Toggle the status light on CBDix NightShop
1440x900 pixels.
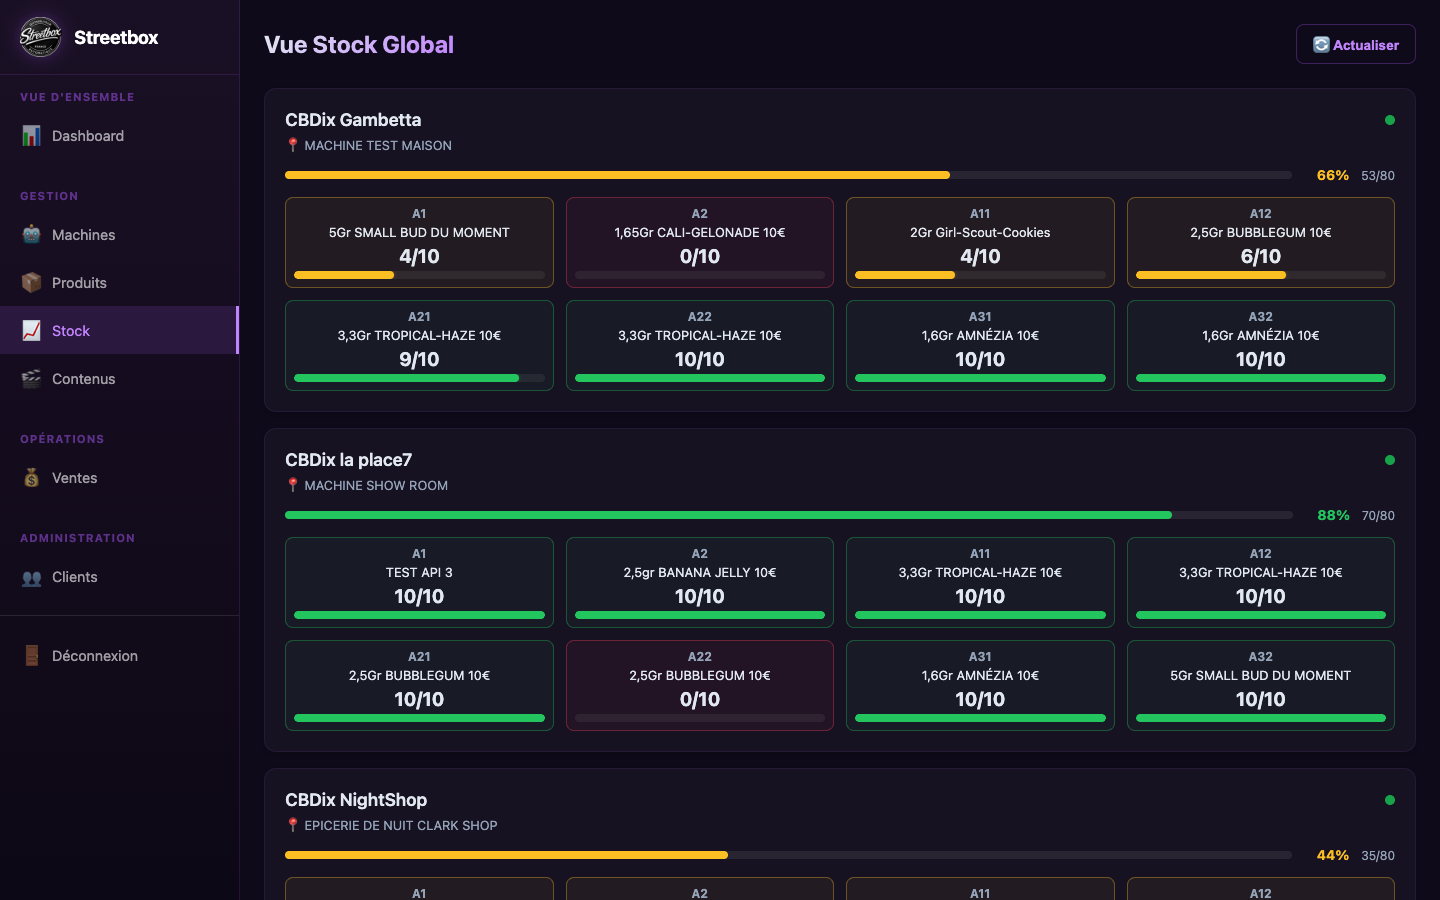point(1390,800)
